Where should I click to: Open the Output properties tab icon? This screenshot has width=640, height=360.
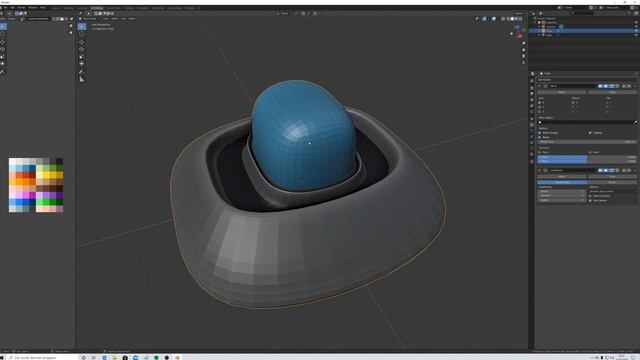(532, 93)
